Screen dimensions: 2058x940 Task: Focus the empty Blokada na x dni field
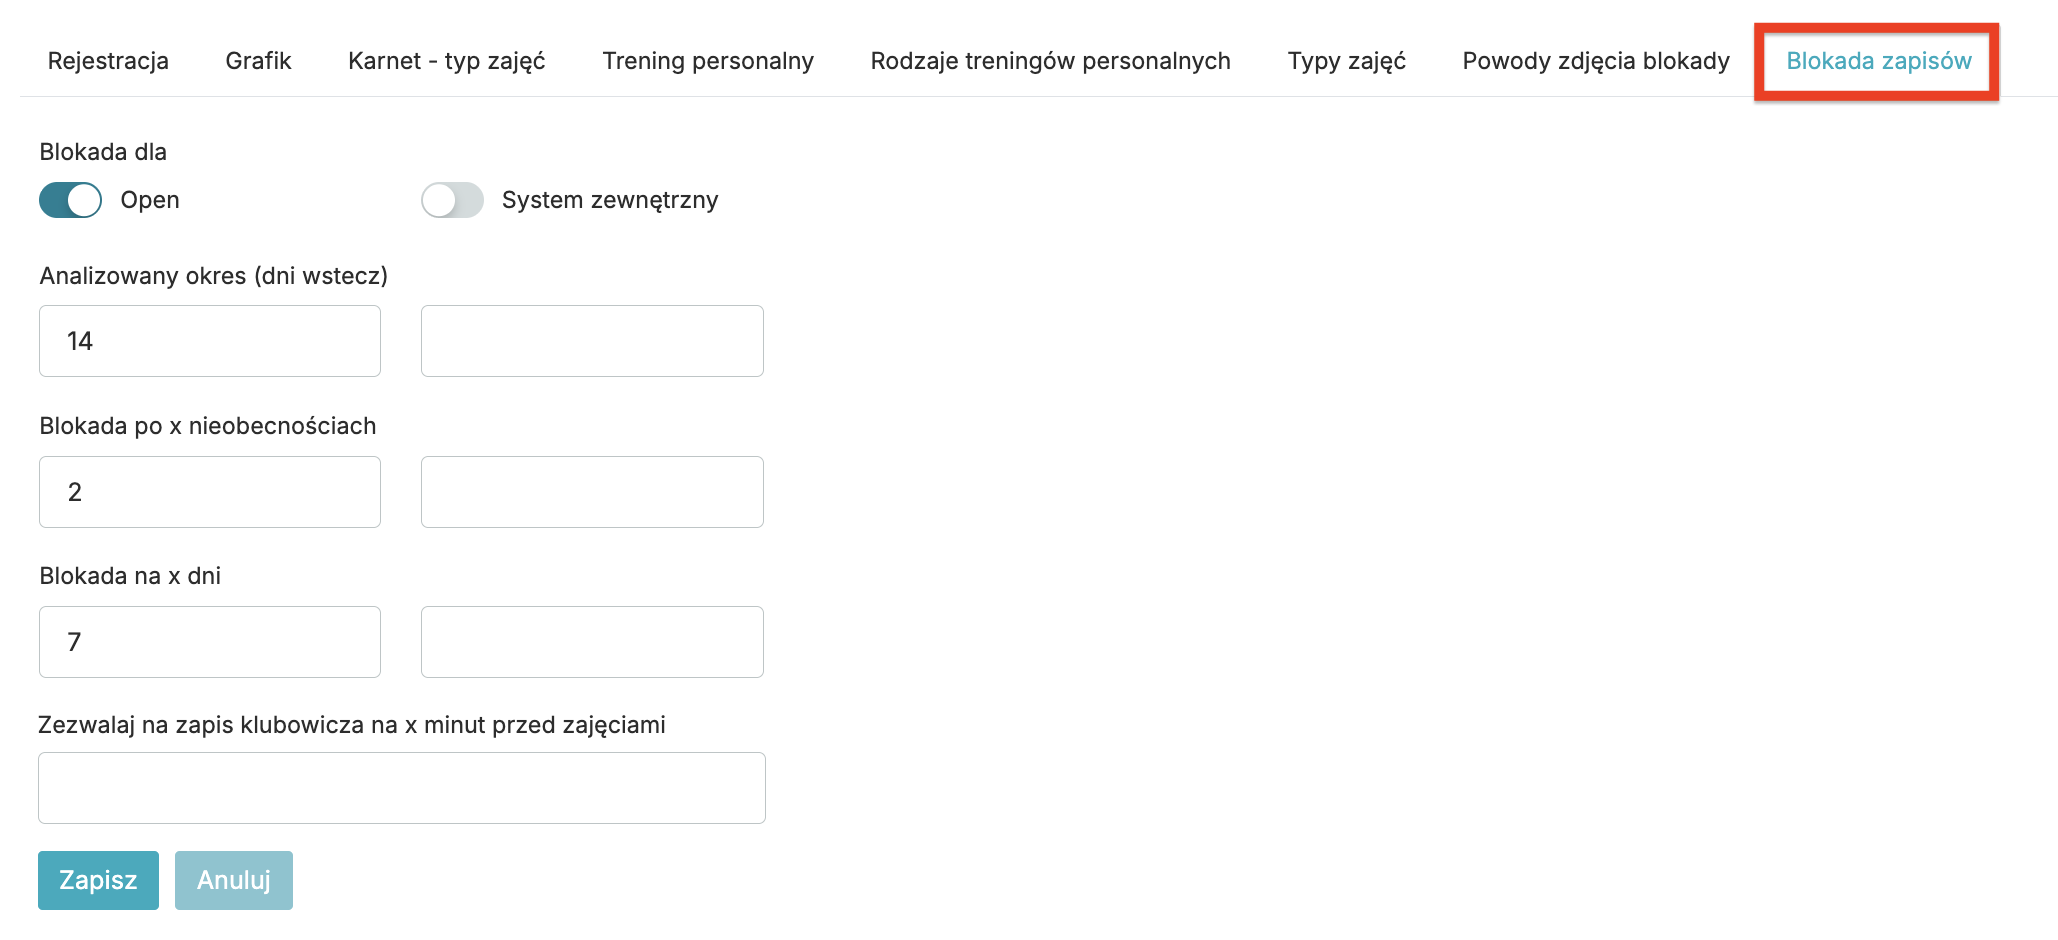(x=592, y=642)
